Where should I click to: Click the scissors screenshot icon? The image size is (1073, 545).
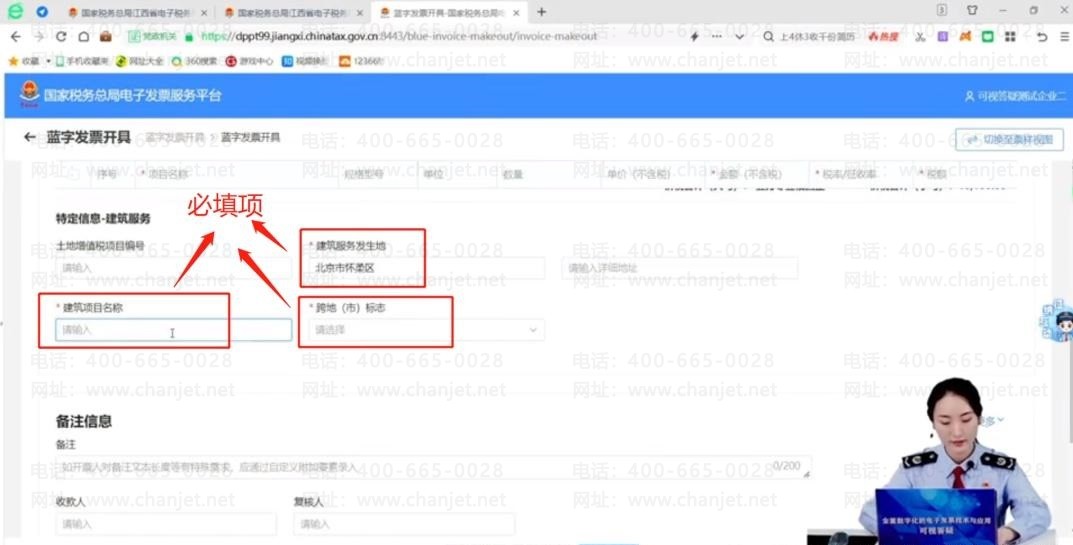click(x=920, y=36)
